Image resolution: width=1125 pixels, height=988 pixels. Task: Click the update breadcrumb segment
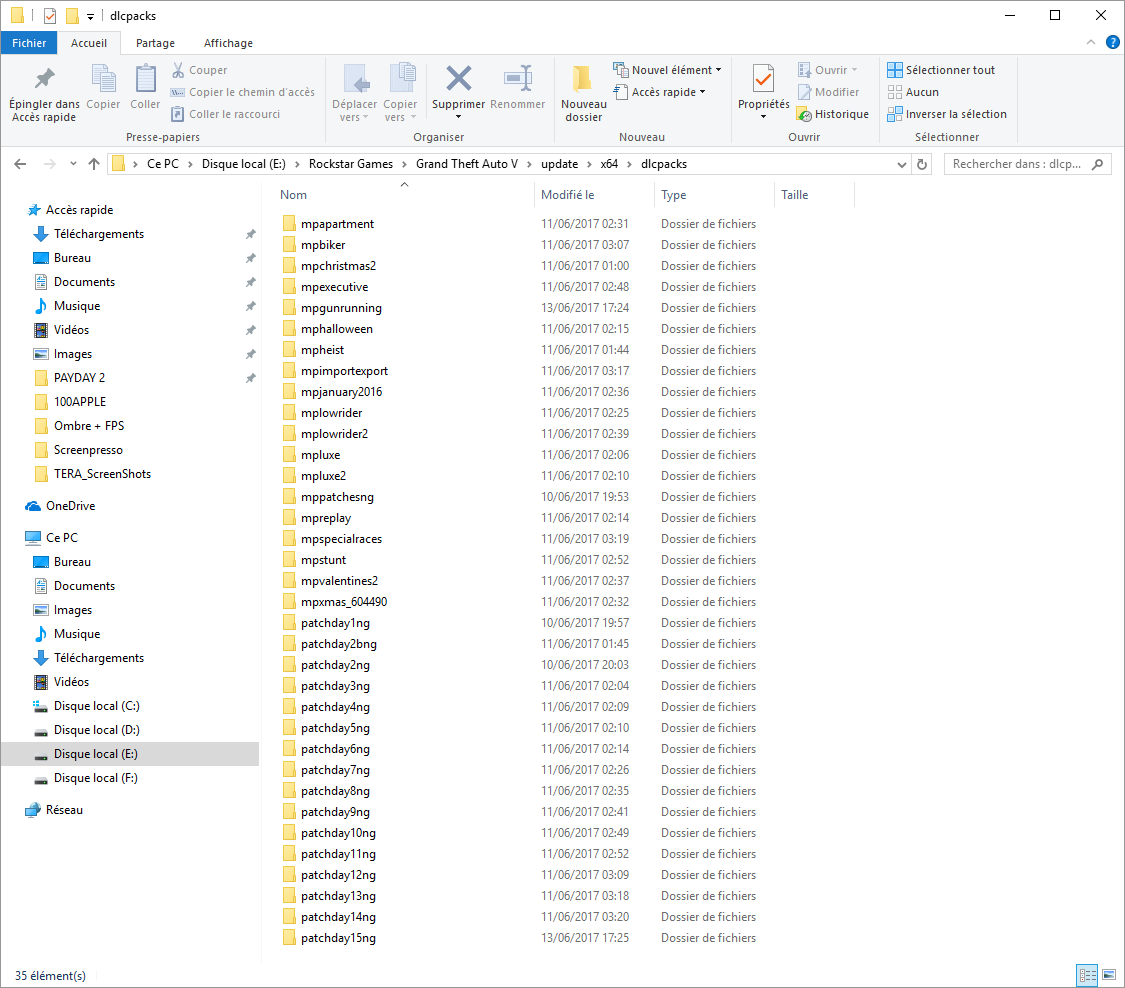pos(560,164)
